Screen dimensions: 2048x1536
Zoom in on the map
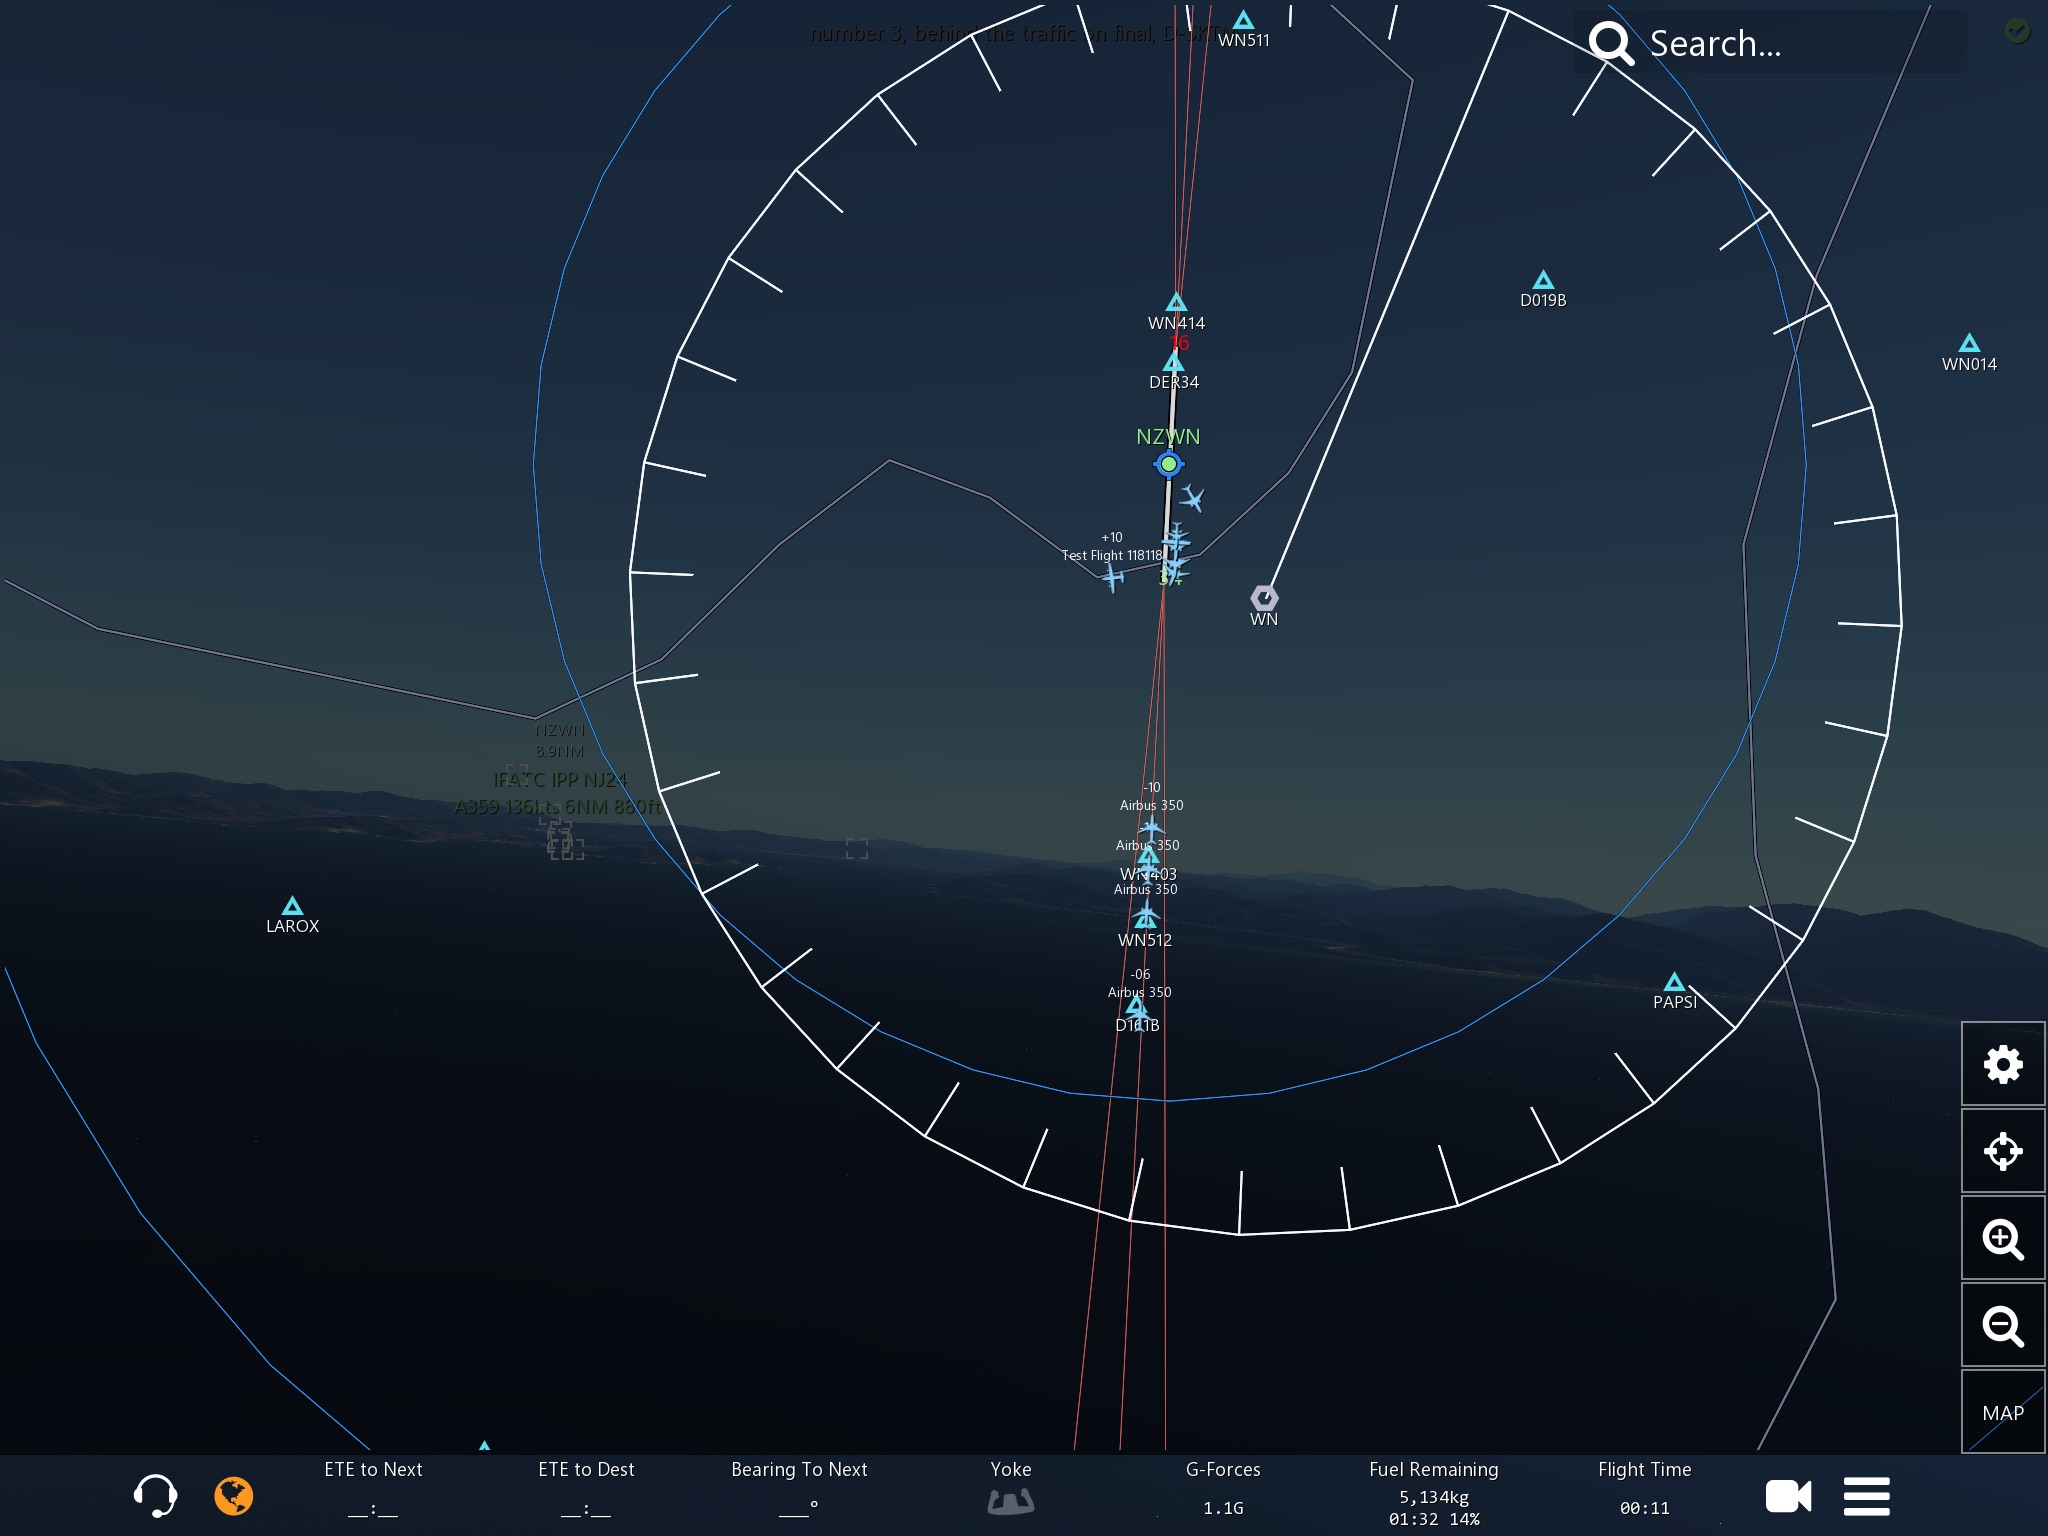click(2002, 1239)
